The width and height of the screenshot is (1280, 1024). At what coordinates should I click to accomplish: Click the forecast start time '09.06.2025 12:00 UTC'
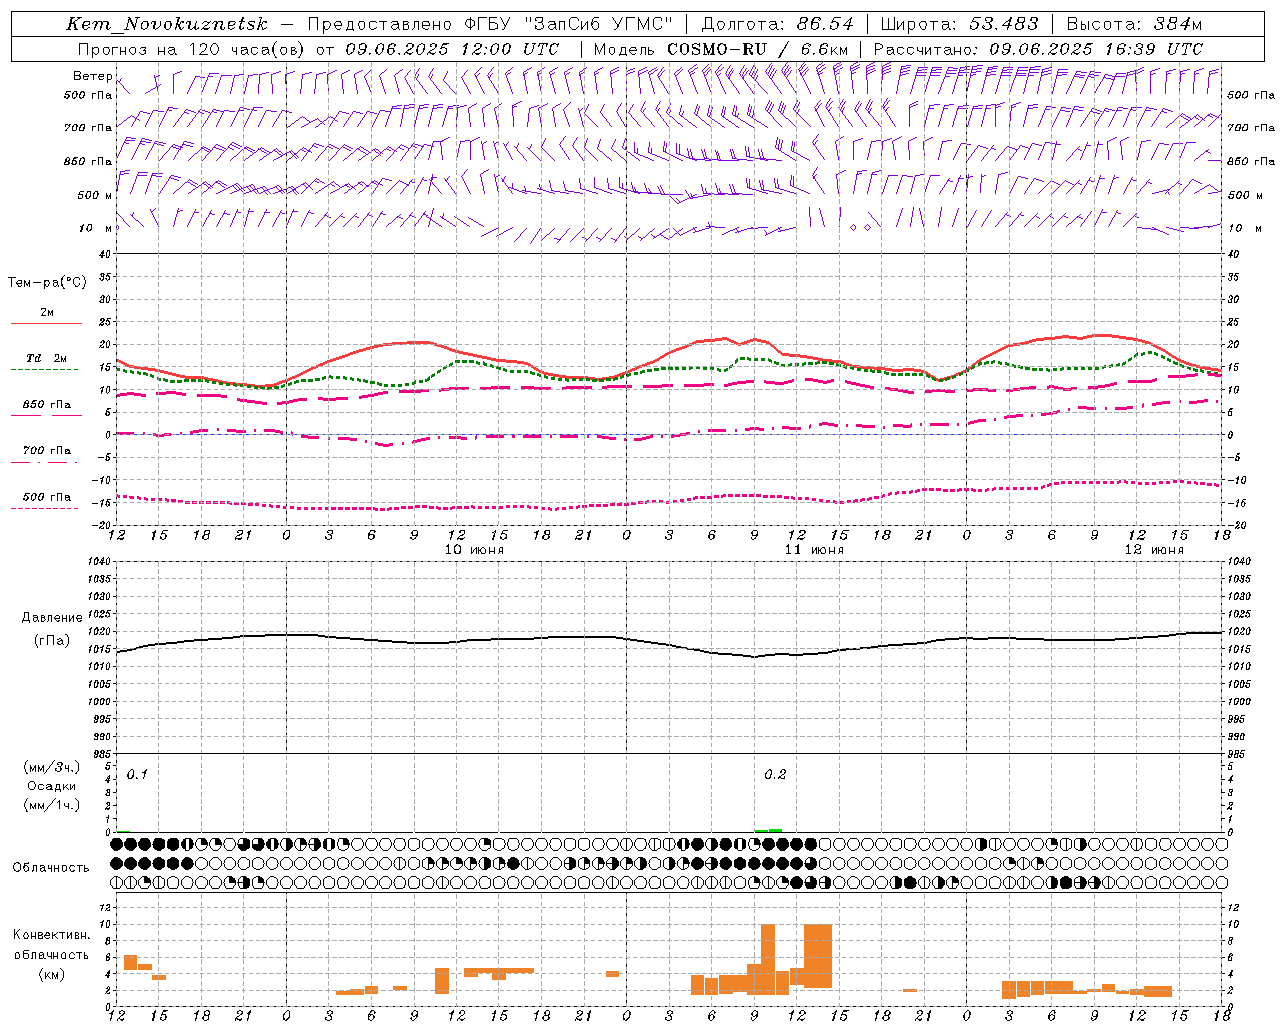pyautogui.click(x=452, y=49)
